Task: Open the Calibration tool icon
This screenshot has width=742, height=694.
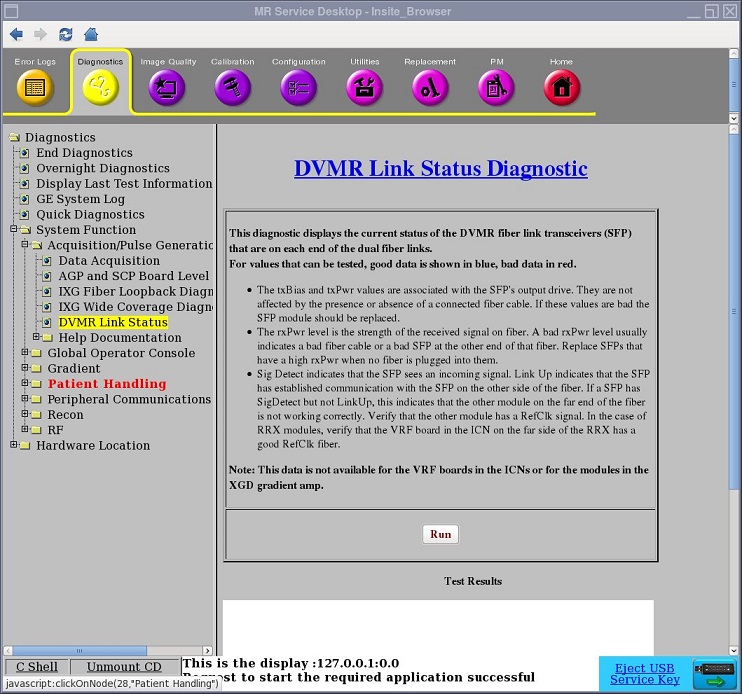Action: coord(232,86)
